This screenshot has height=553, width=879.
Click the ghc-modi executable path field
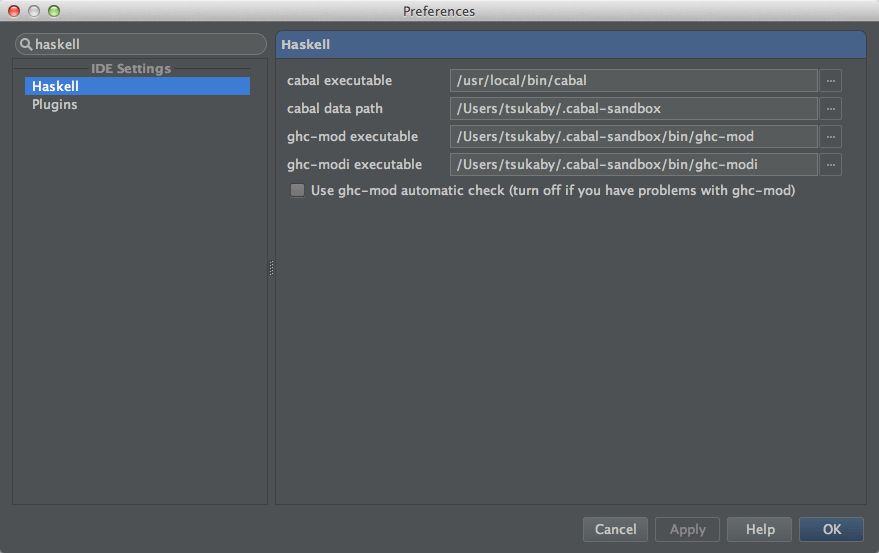coord(634,164)
